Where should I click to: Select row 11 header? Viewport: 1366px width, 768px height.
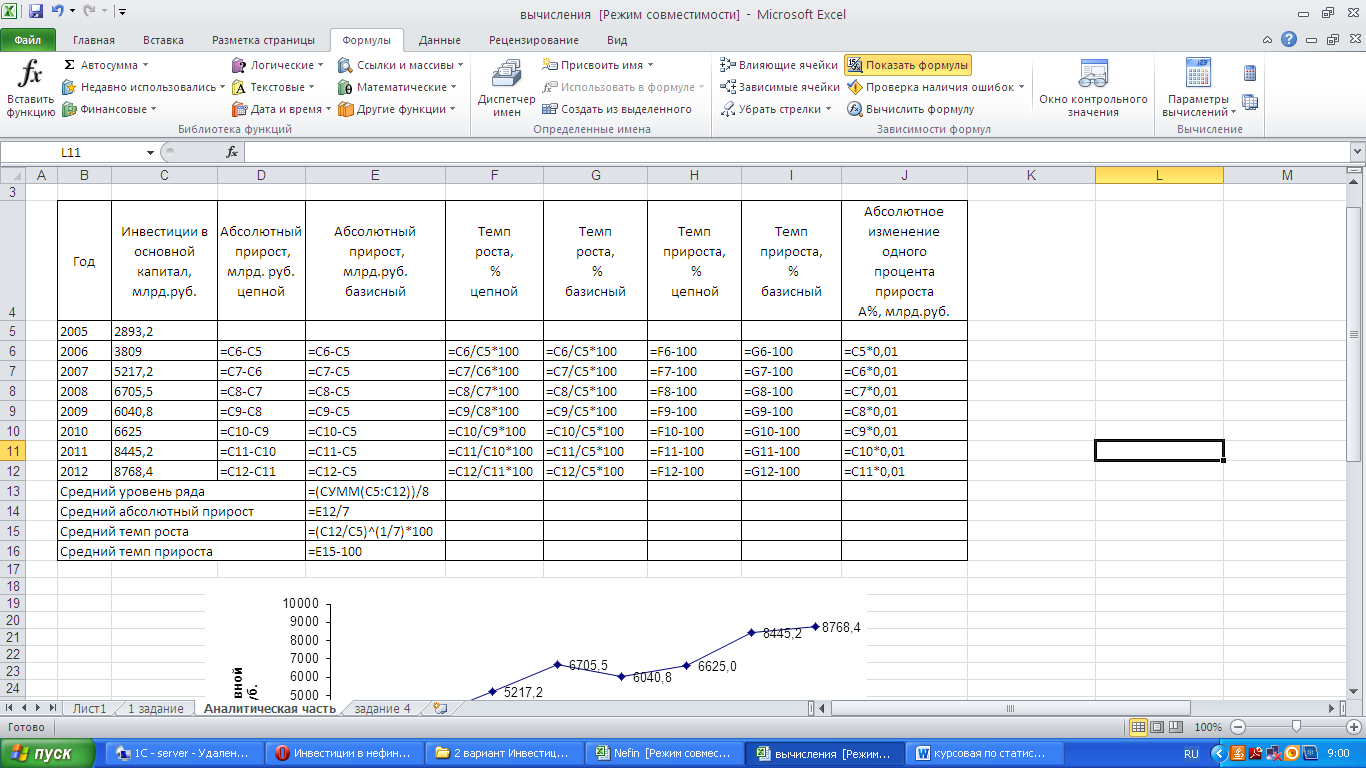[x=14, y=451]
